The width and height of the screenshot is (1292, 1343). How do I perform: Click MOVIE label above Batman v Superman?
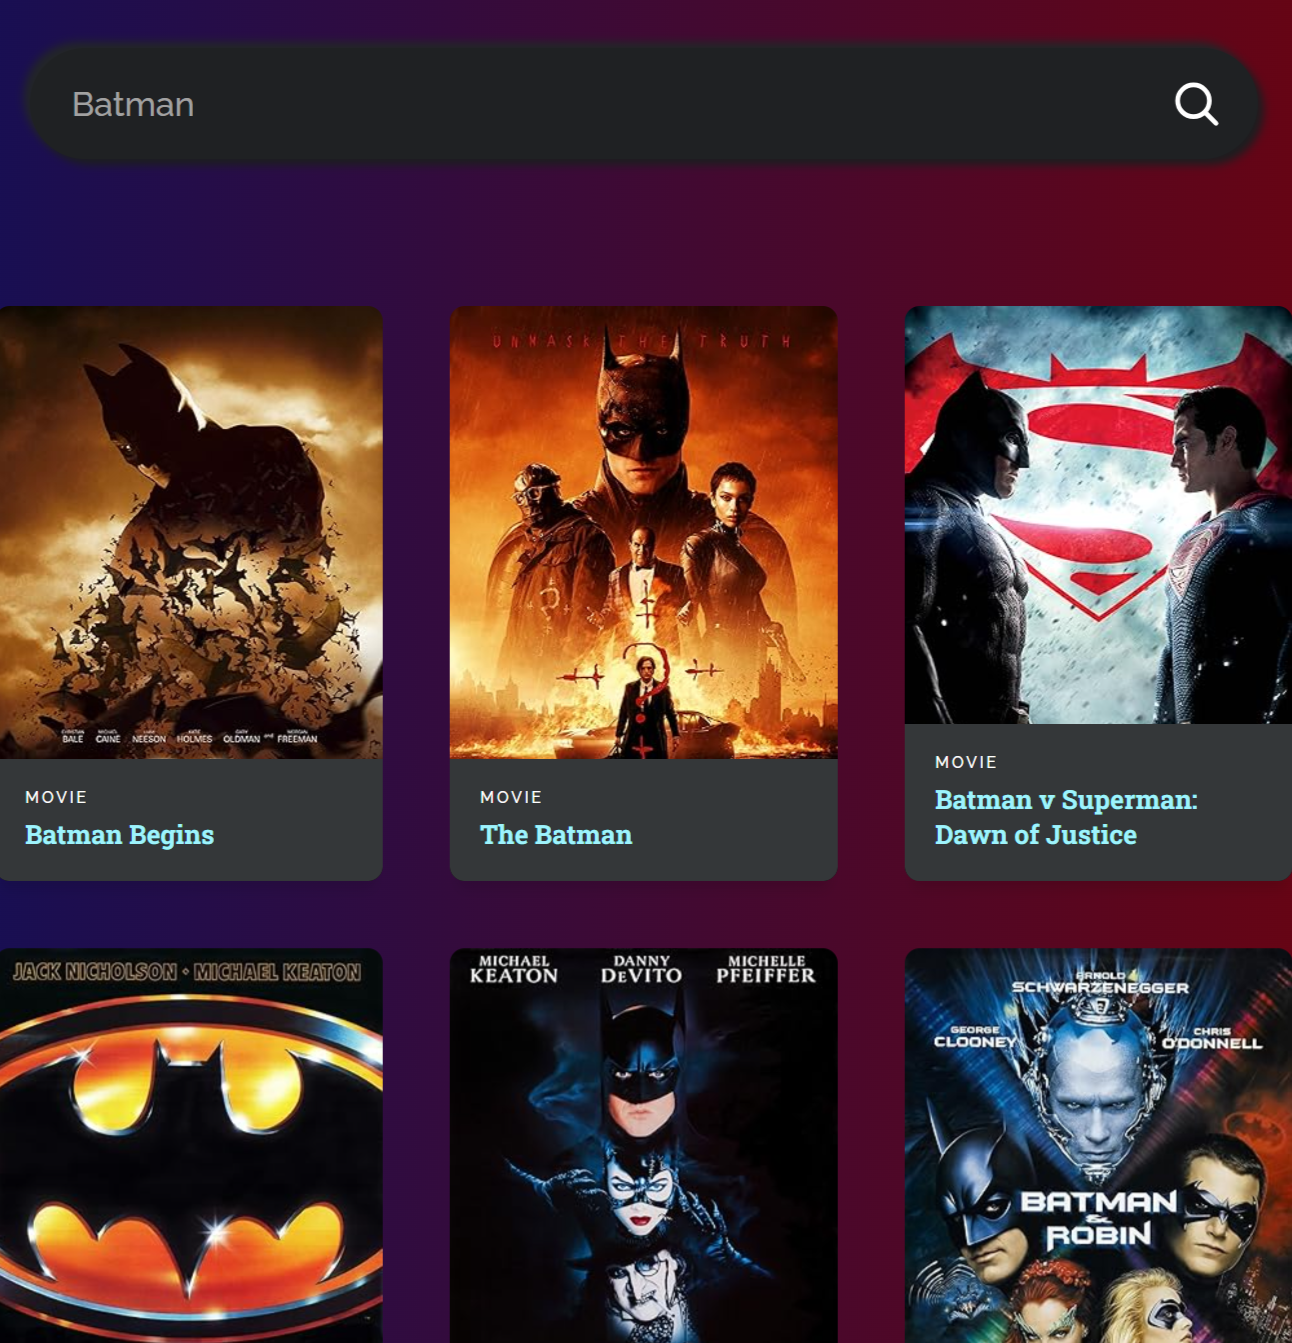tap(966, 762)
